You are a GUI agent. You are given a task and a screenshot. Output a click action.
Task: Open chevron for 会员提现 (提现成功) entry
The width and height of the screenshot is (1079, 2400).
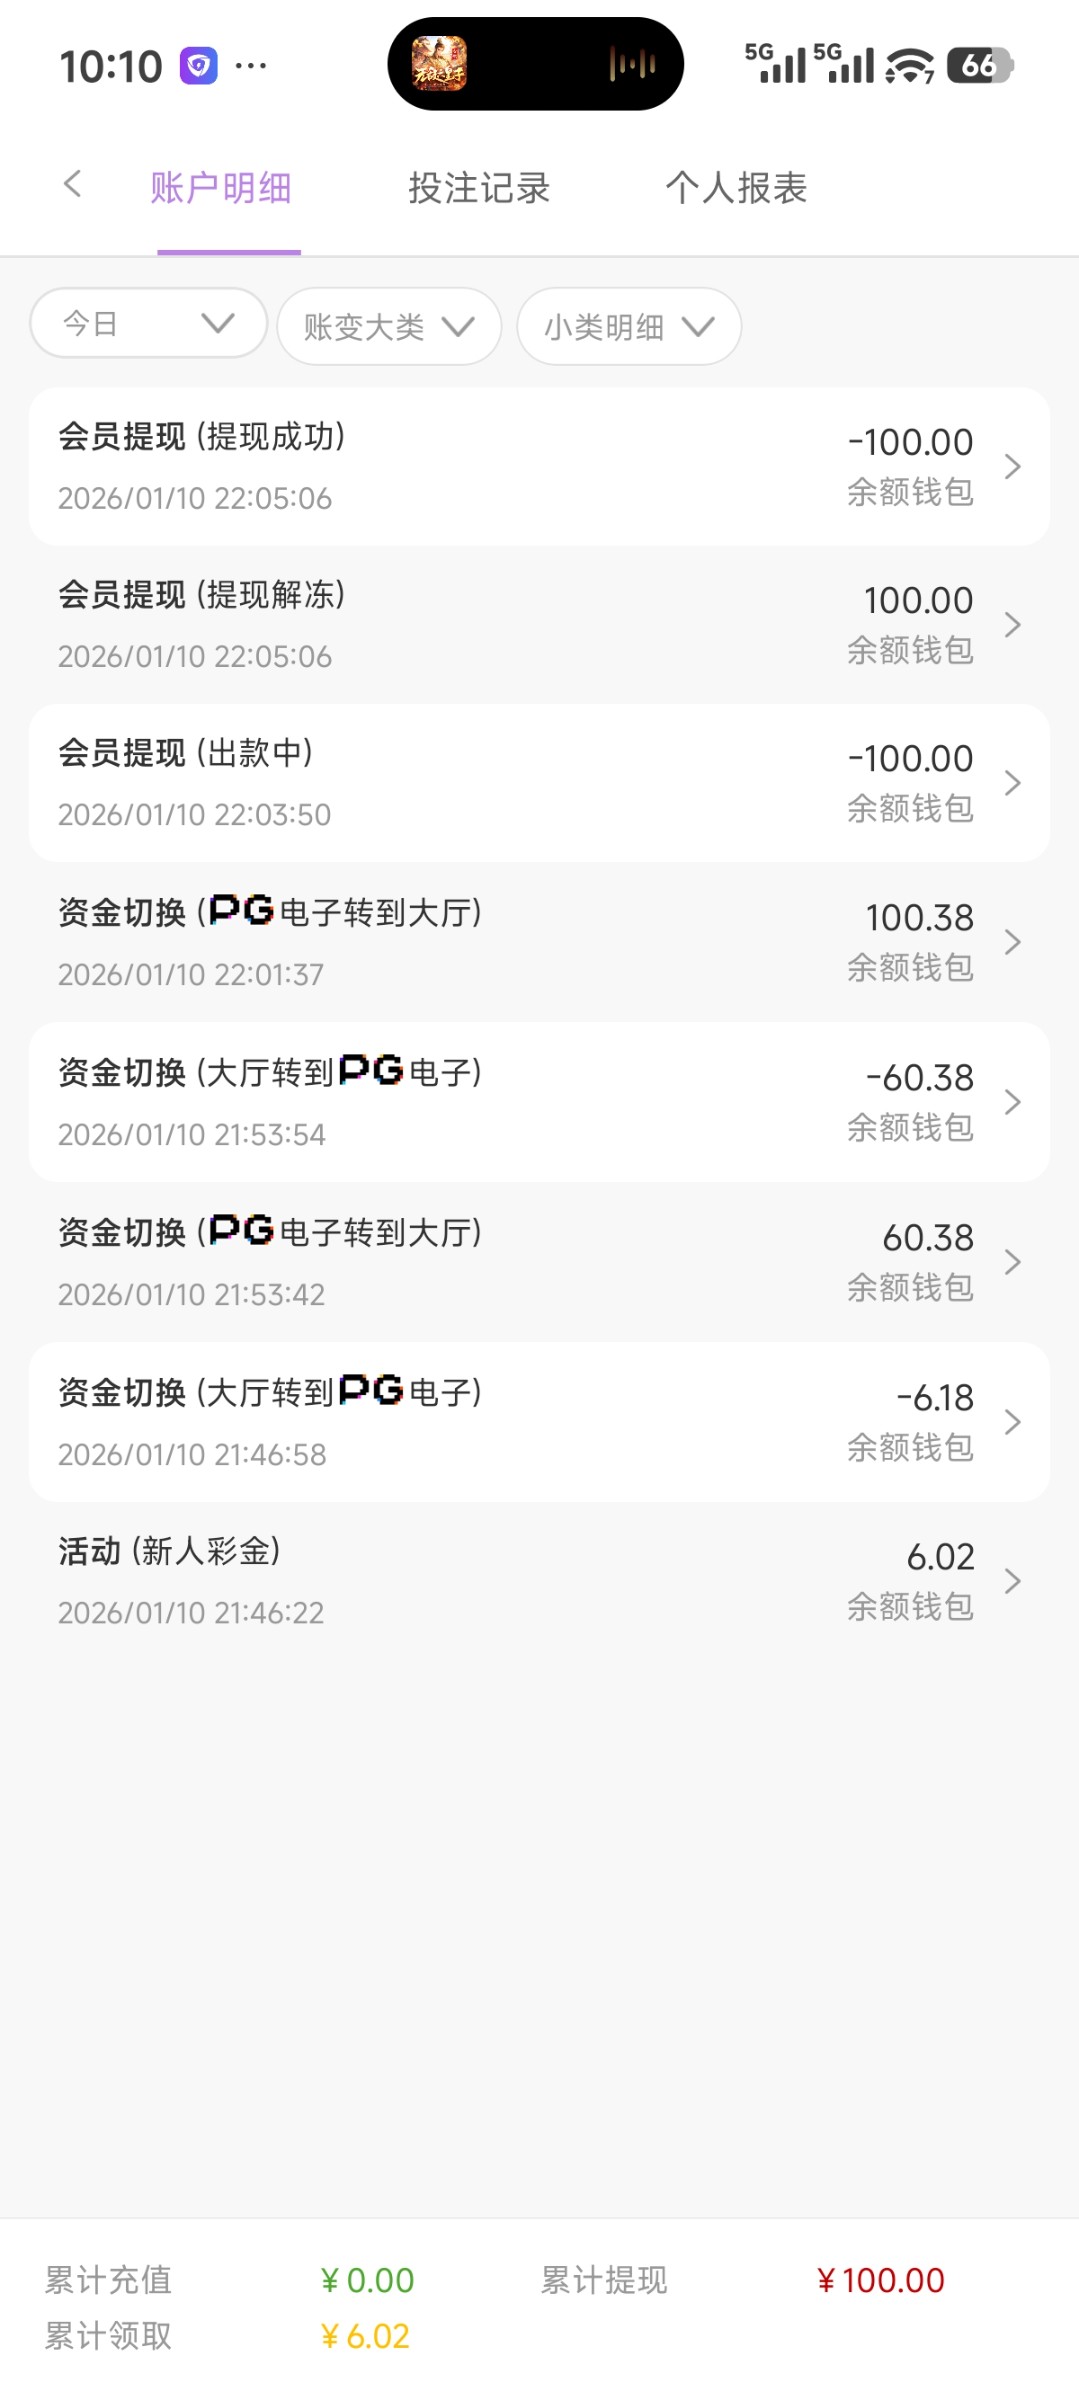click(1012, 467)
